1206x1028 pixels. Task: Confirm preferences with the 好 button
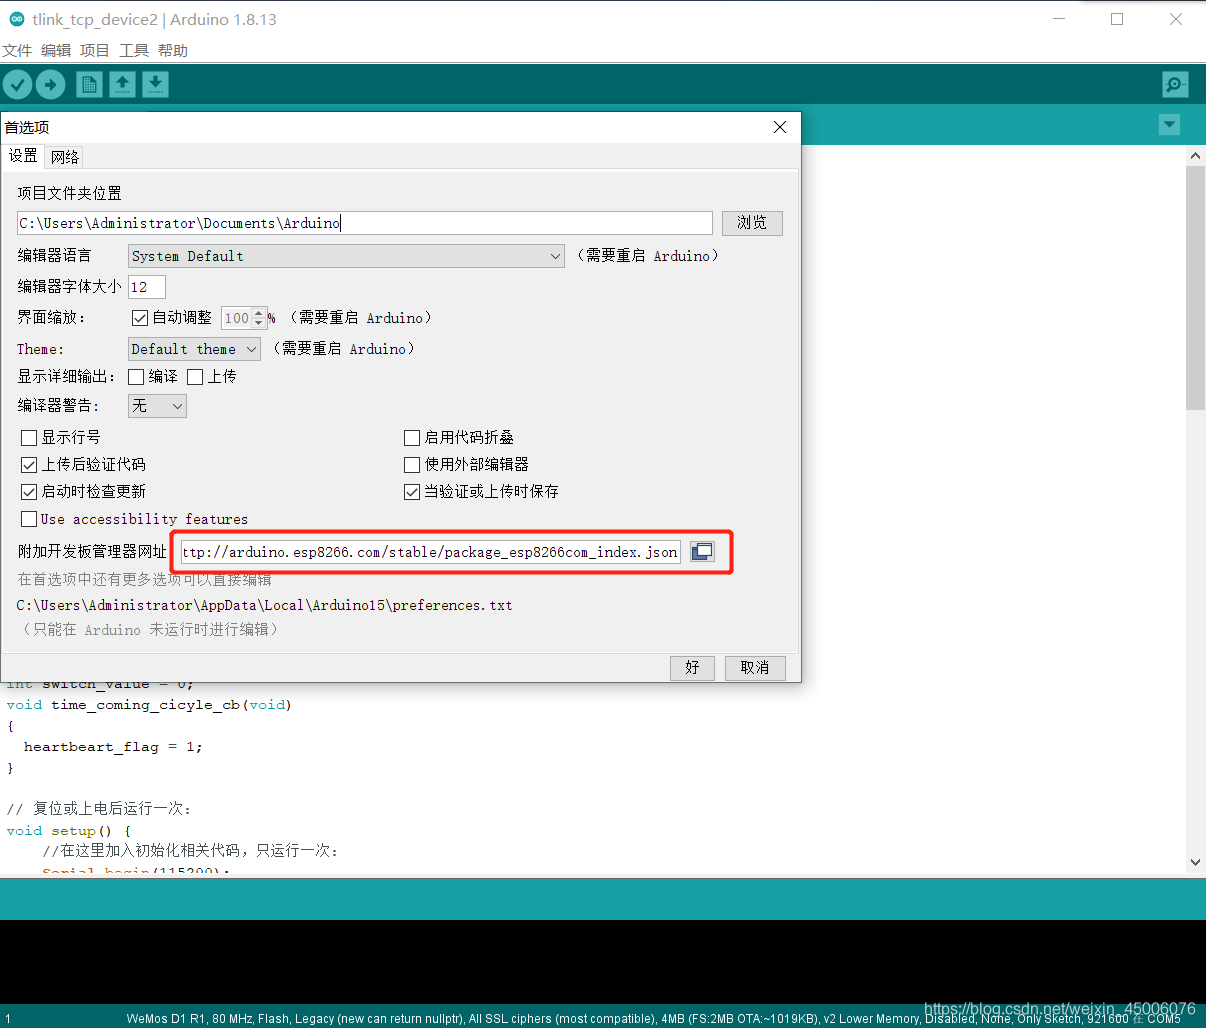tap(692, 667)
